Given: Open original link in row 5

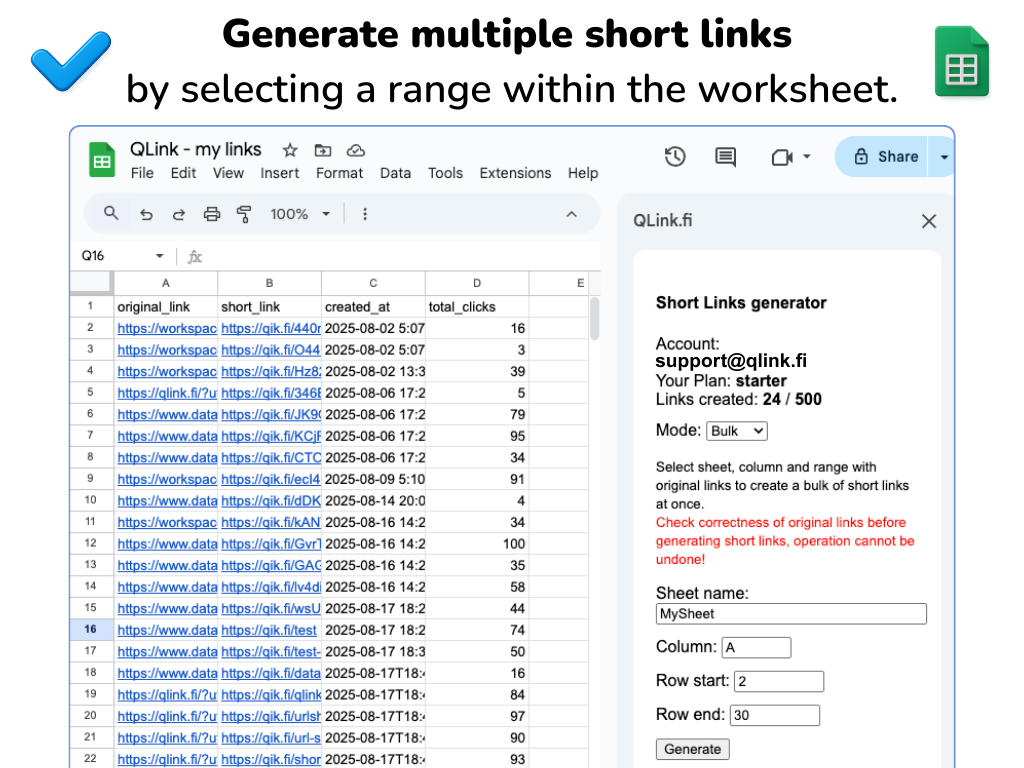Looking at the screenshot, I should [167, 393].
